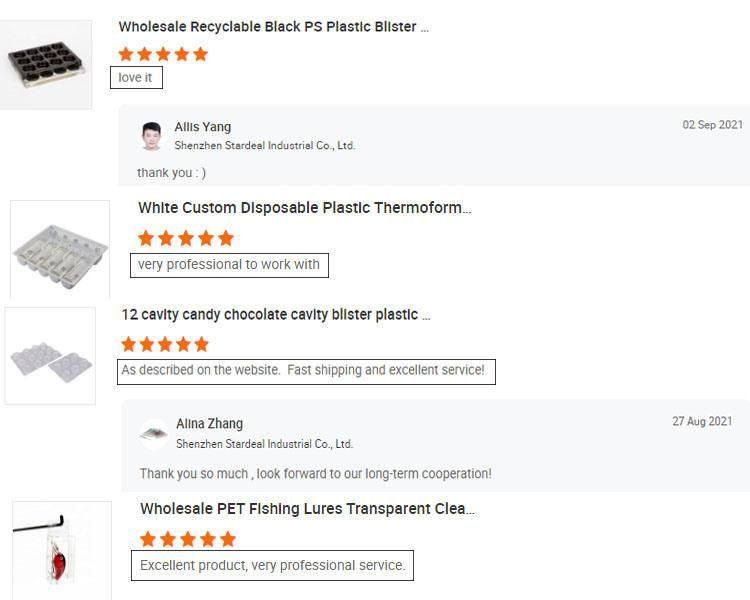Click star rating for 12 cavity candy tray
The width and height of the screenshot is (750, 600).
(165, 344)
